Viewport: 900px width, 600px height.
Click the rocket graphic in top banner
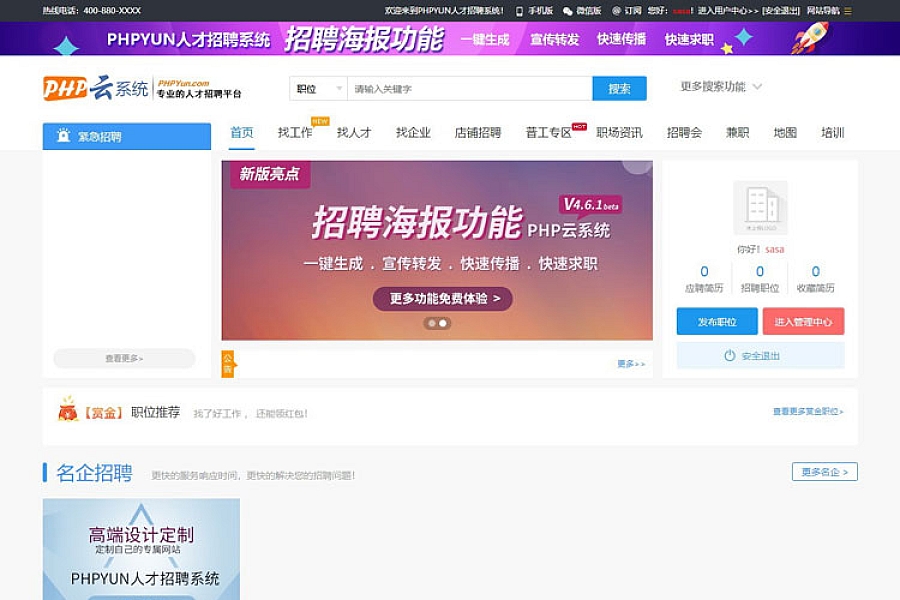coord(810,38)
